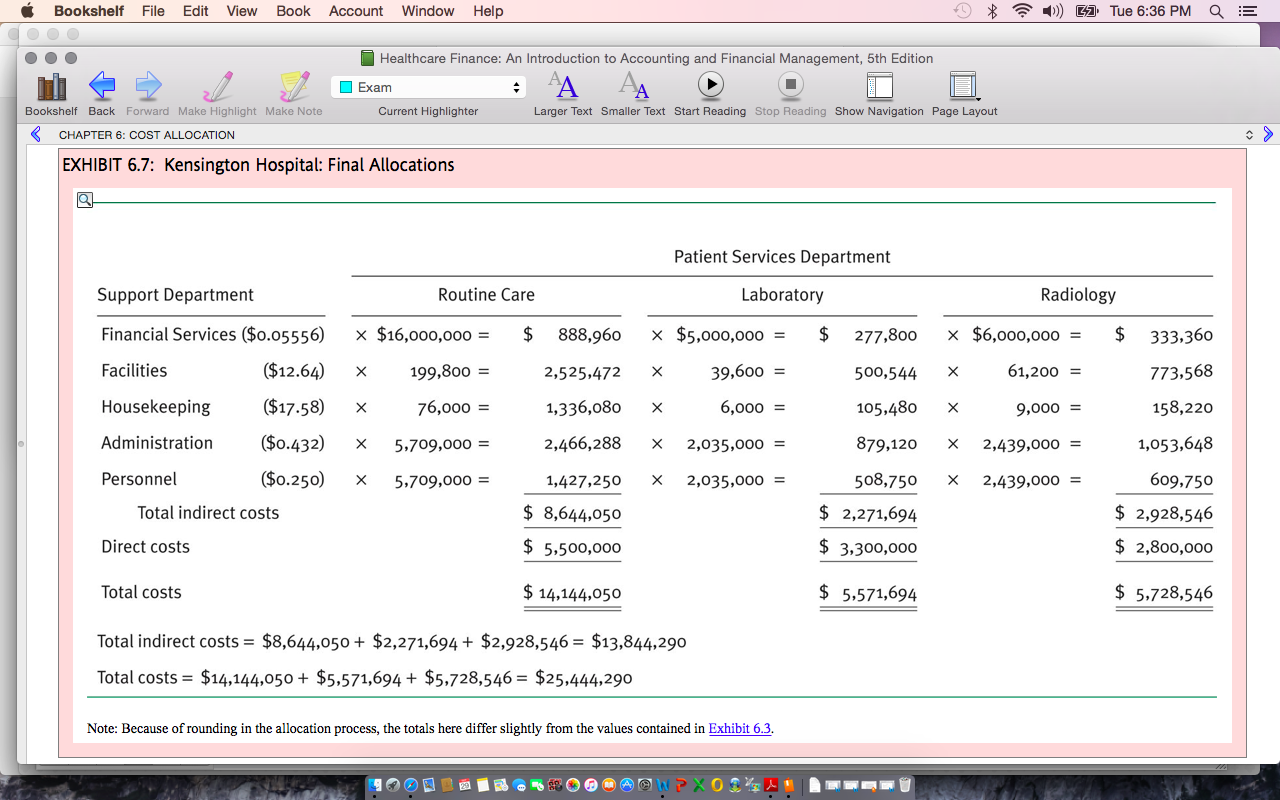Image resolution: width=1280 pixels, height=800 pixels.
Task: Open the App Store in the Dock
Action: click(x=627, y=785)
